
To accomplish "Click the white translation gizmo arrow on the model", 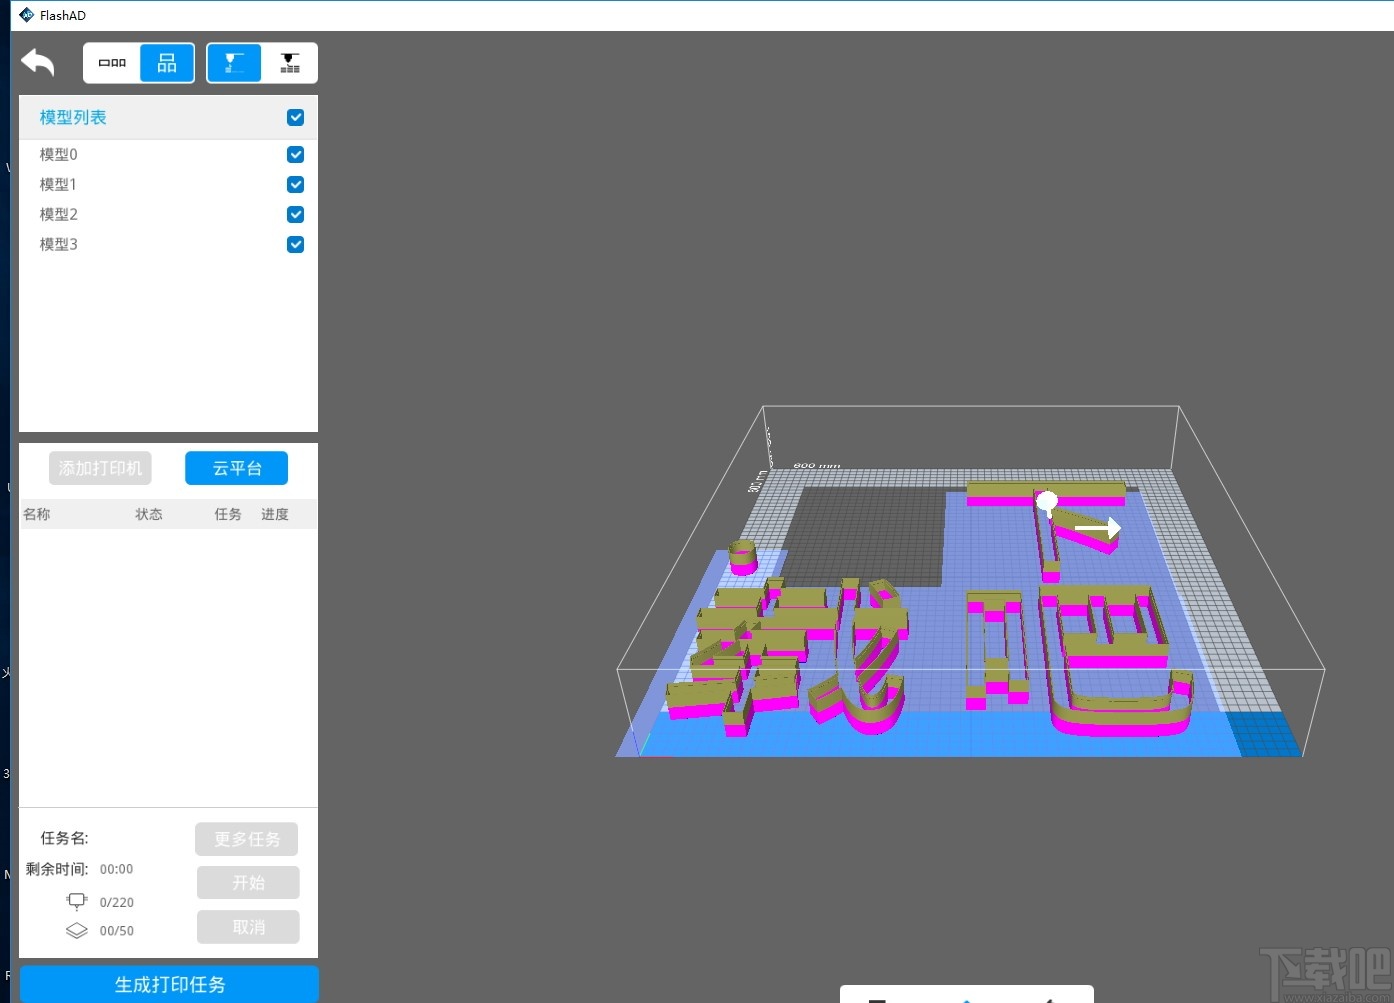I will (1100, 527).
